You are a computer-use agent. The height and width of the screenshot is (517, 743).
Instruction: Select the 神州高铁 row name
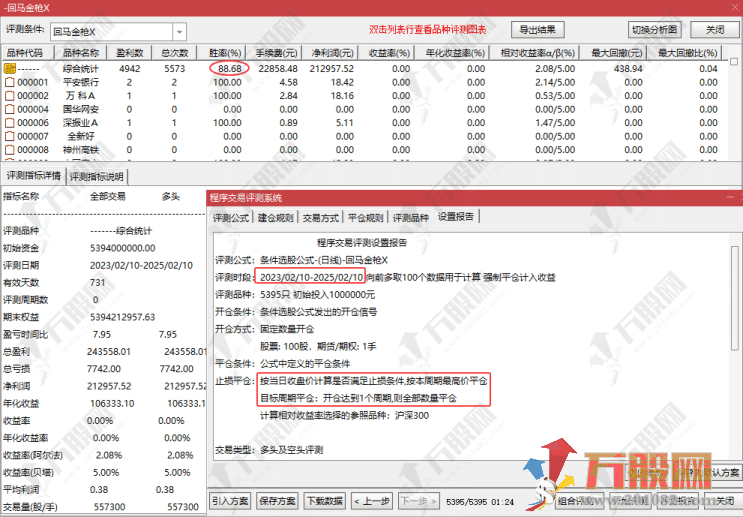pyautogui.click(x=81, y=150)
